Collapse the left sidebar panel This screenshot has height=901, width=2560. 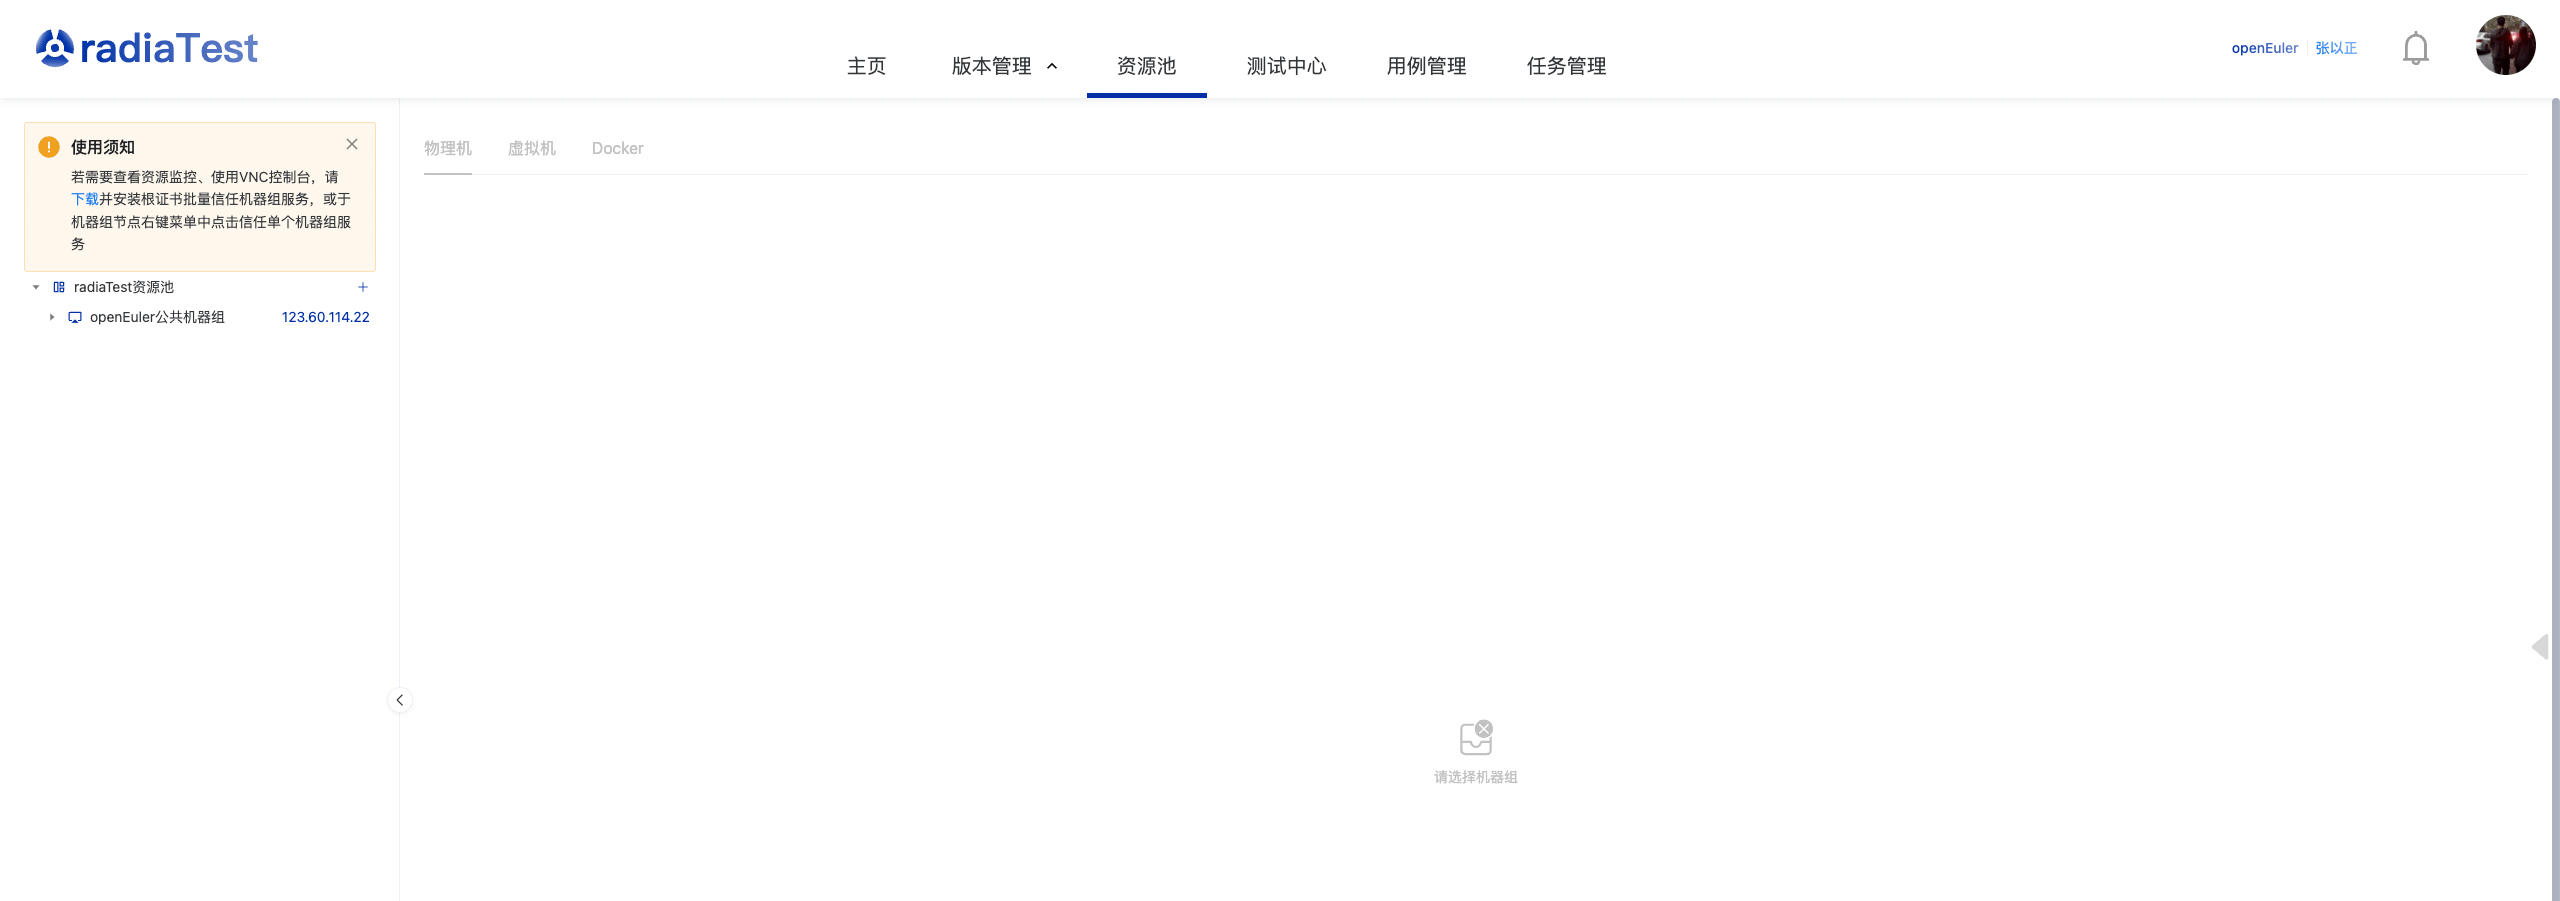(400, 700)
